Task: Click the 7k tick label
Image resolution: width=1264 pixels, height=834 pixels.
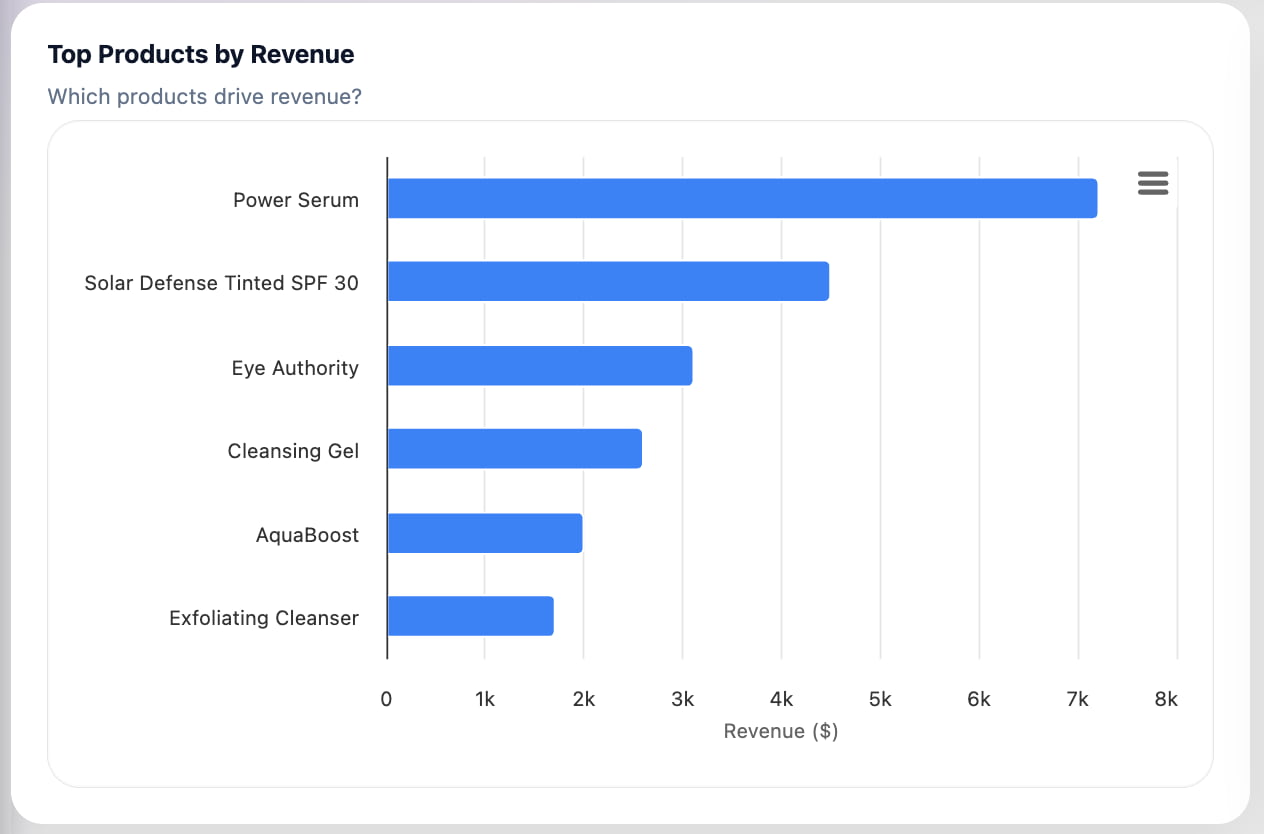Action: (x=1078, y=699)
